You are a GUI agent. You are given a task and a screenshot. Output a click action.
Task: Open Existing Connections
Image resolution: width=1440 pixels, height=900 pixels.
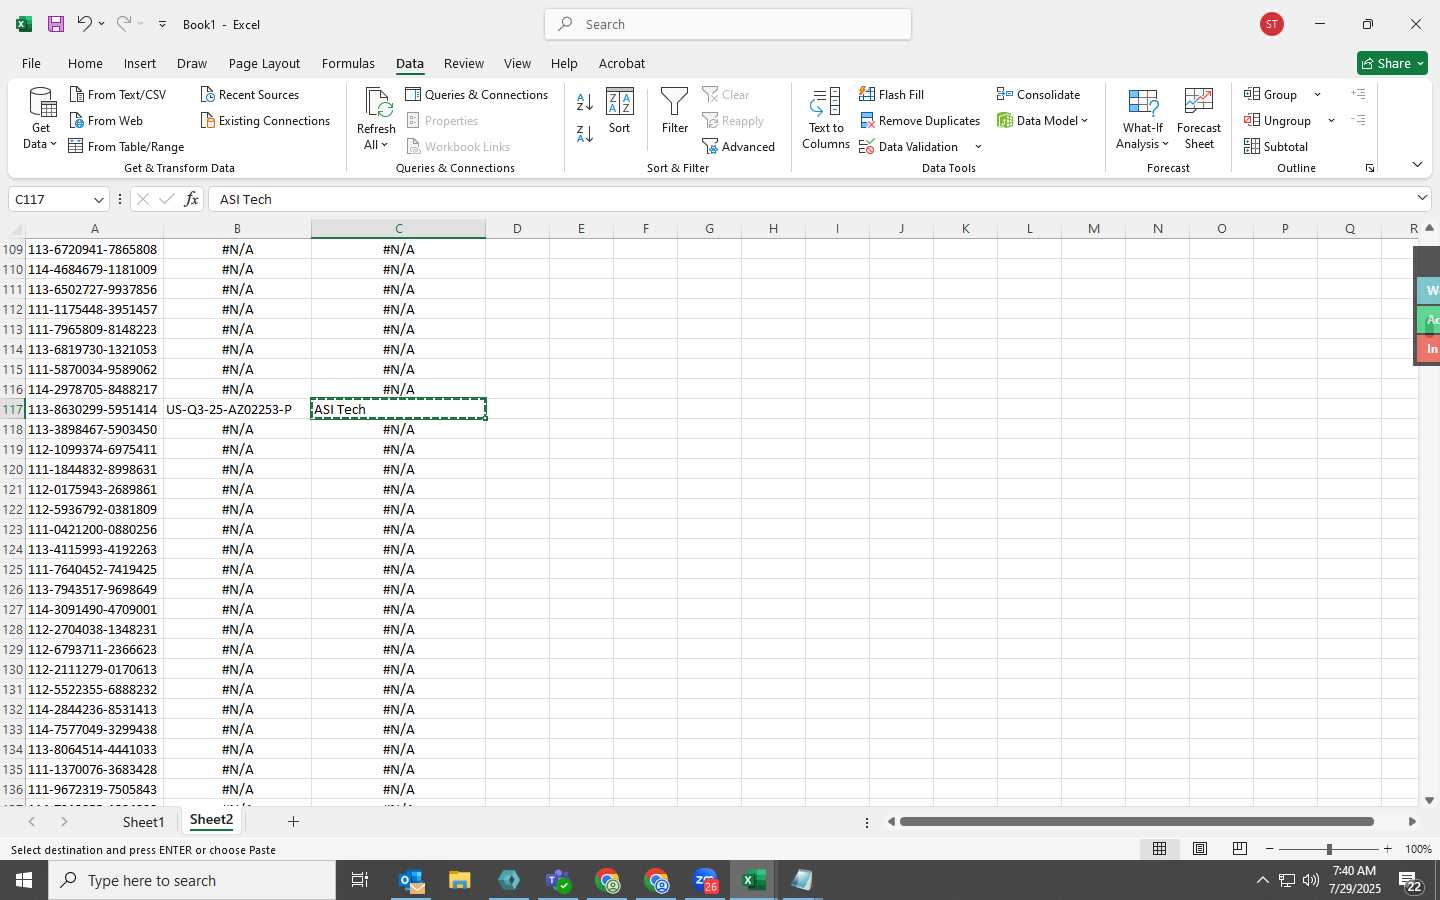pyautogui.click(x=265, y=120)
